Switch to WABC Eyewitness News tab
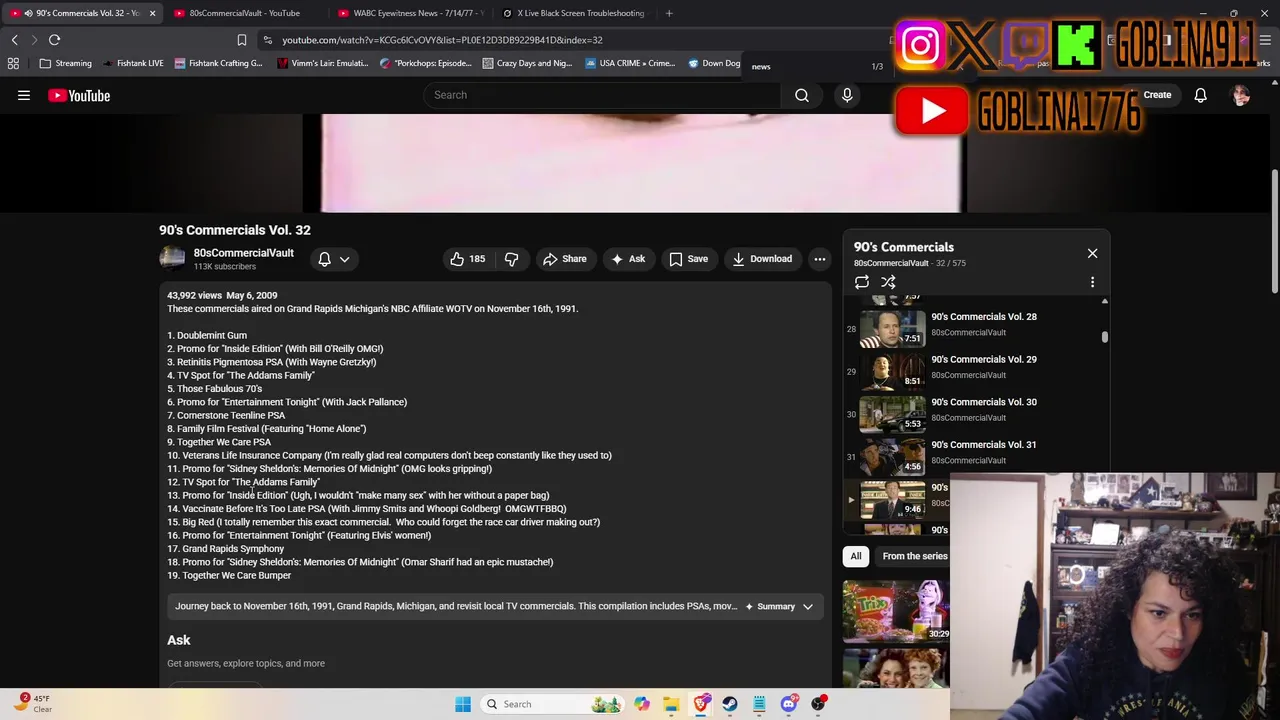 pos(410,13)
